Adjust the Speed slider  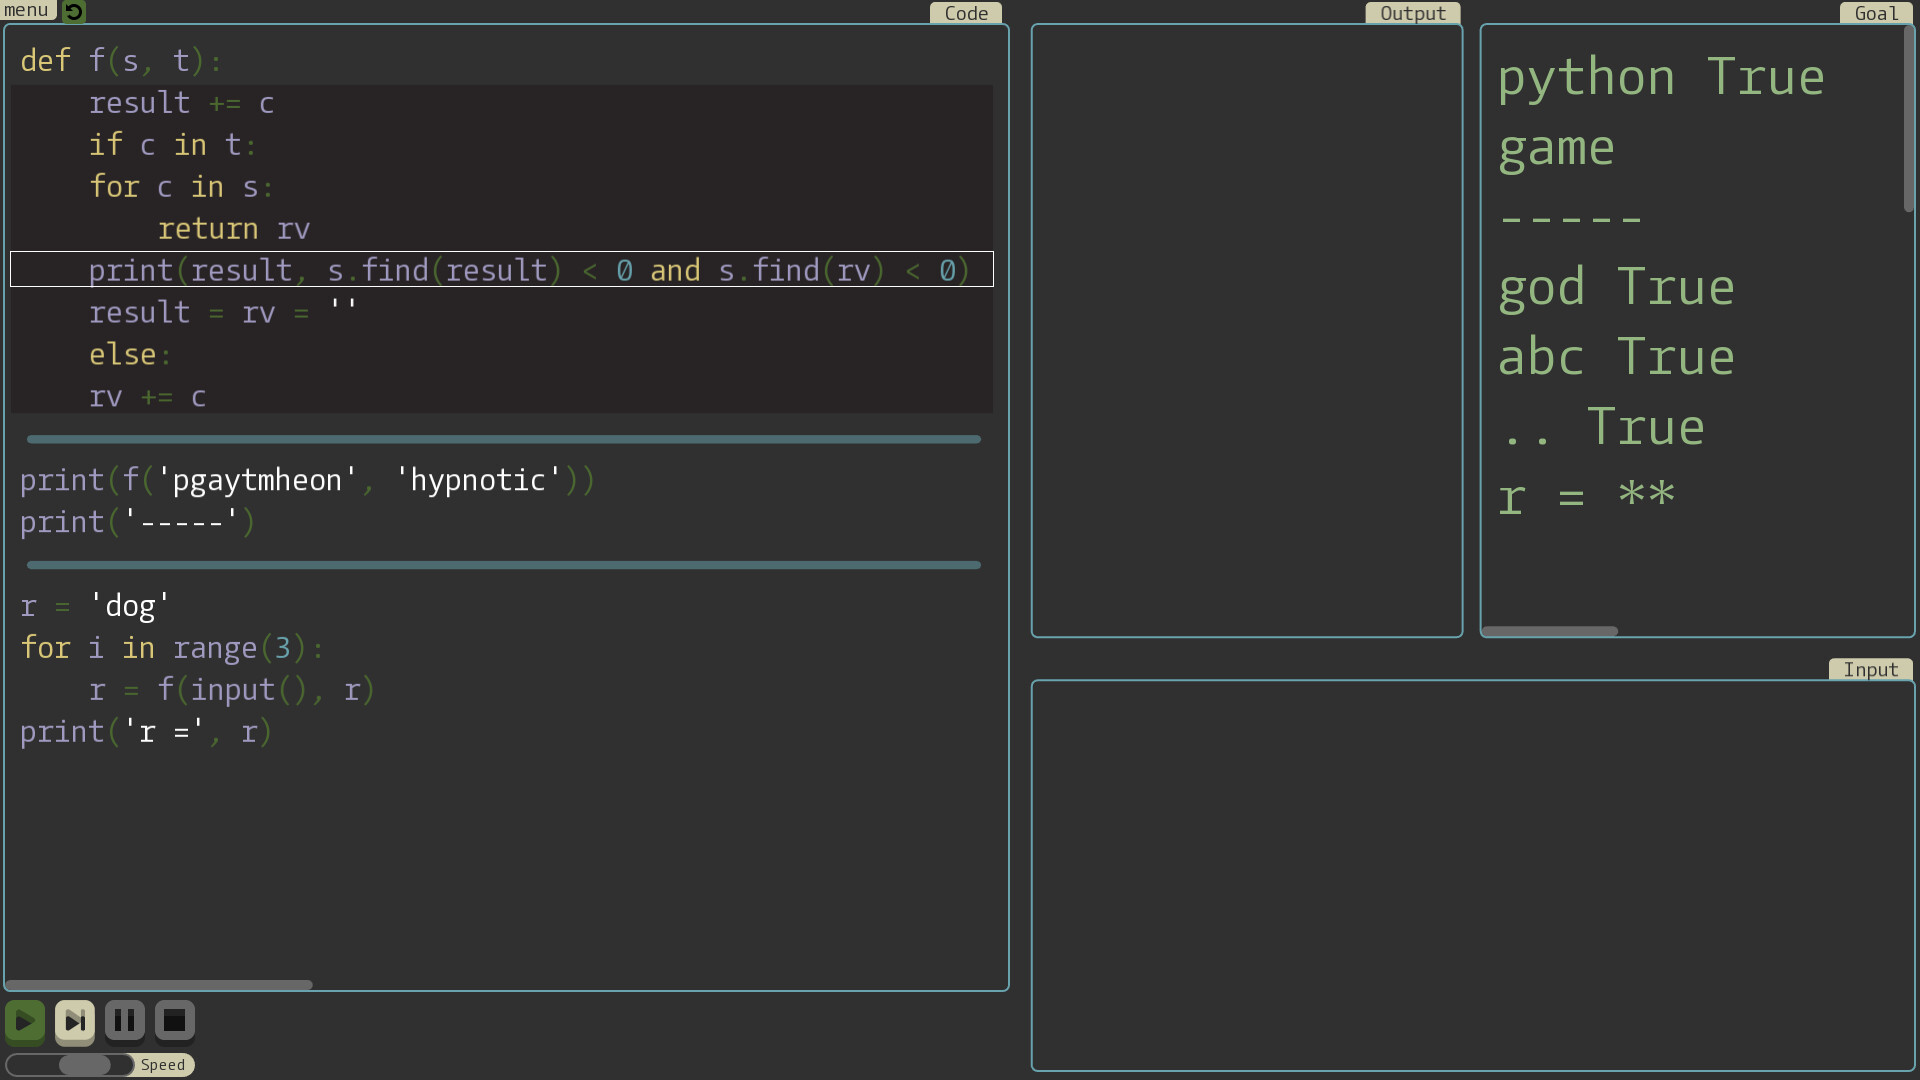85,1064
